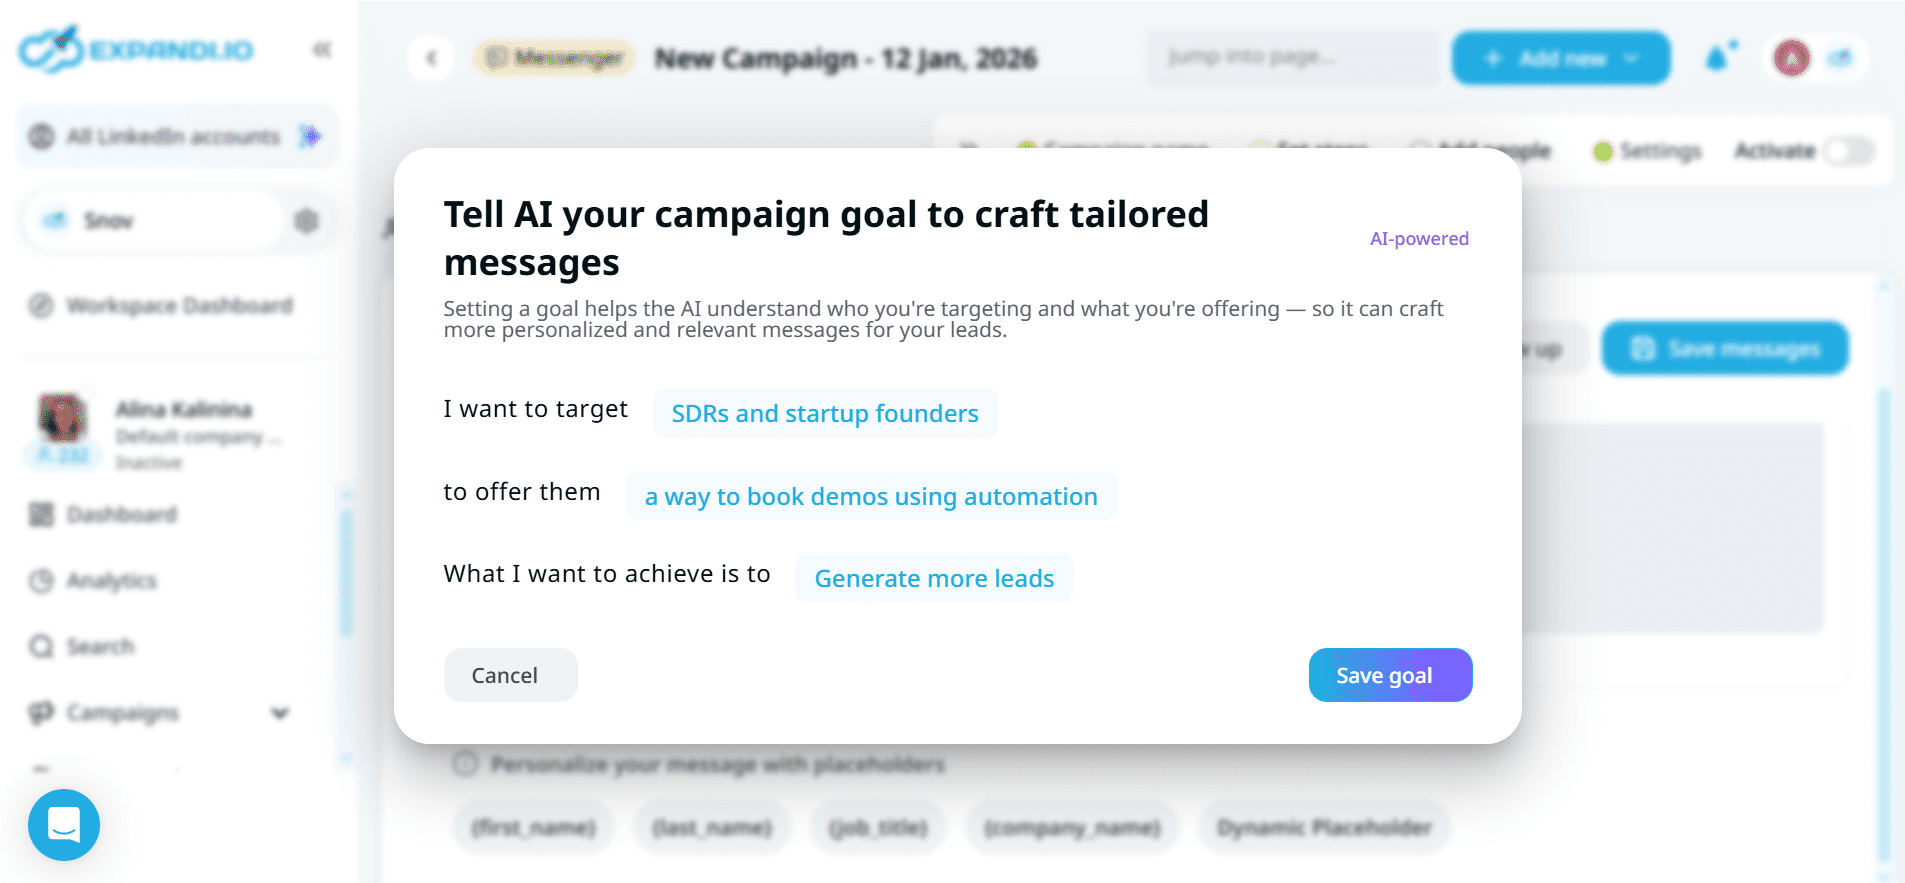Open the gear settings icon next to Snov

(307, 221)
